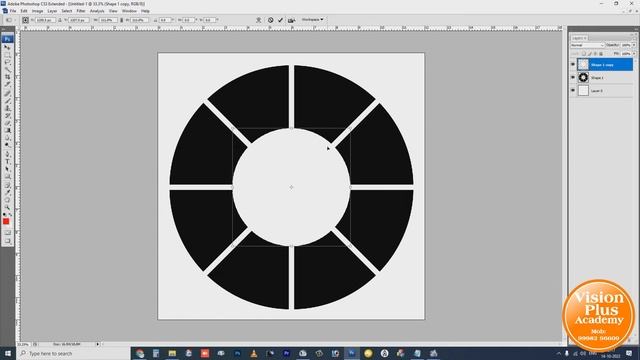
Task: Open the status bar info arrow
Action: [x=98, y=344]
